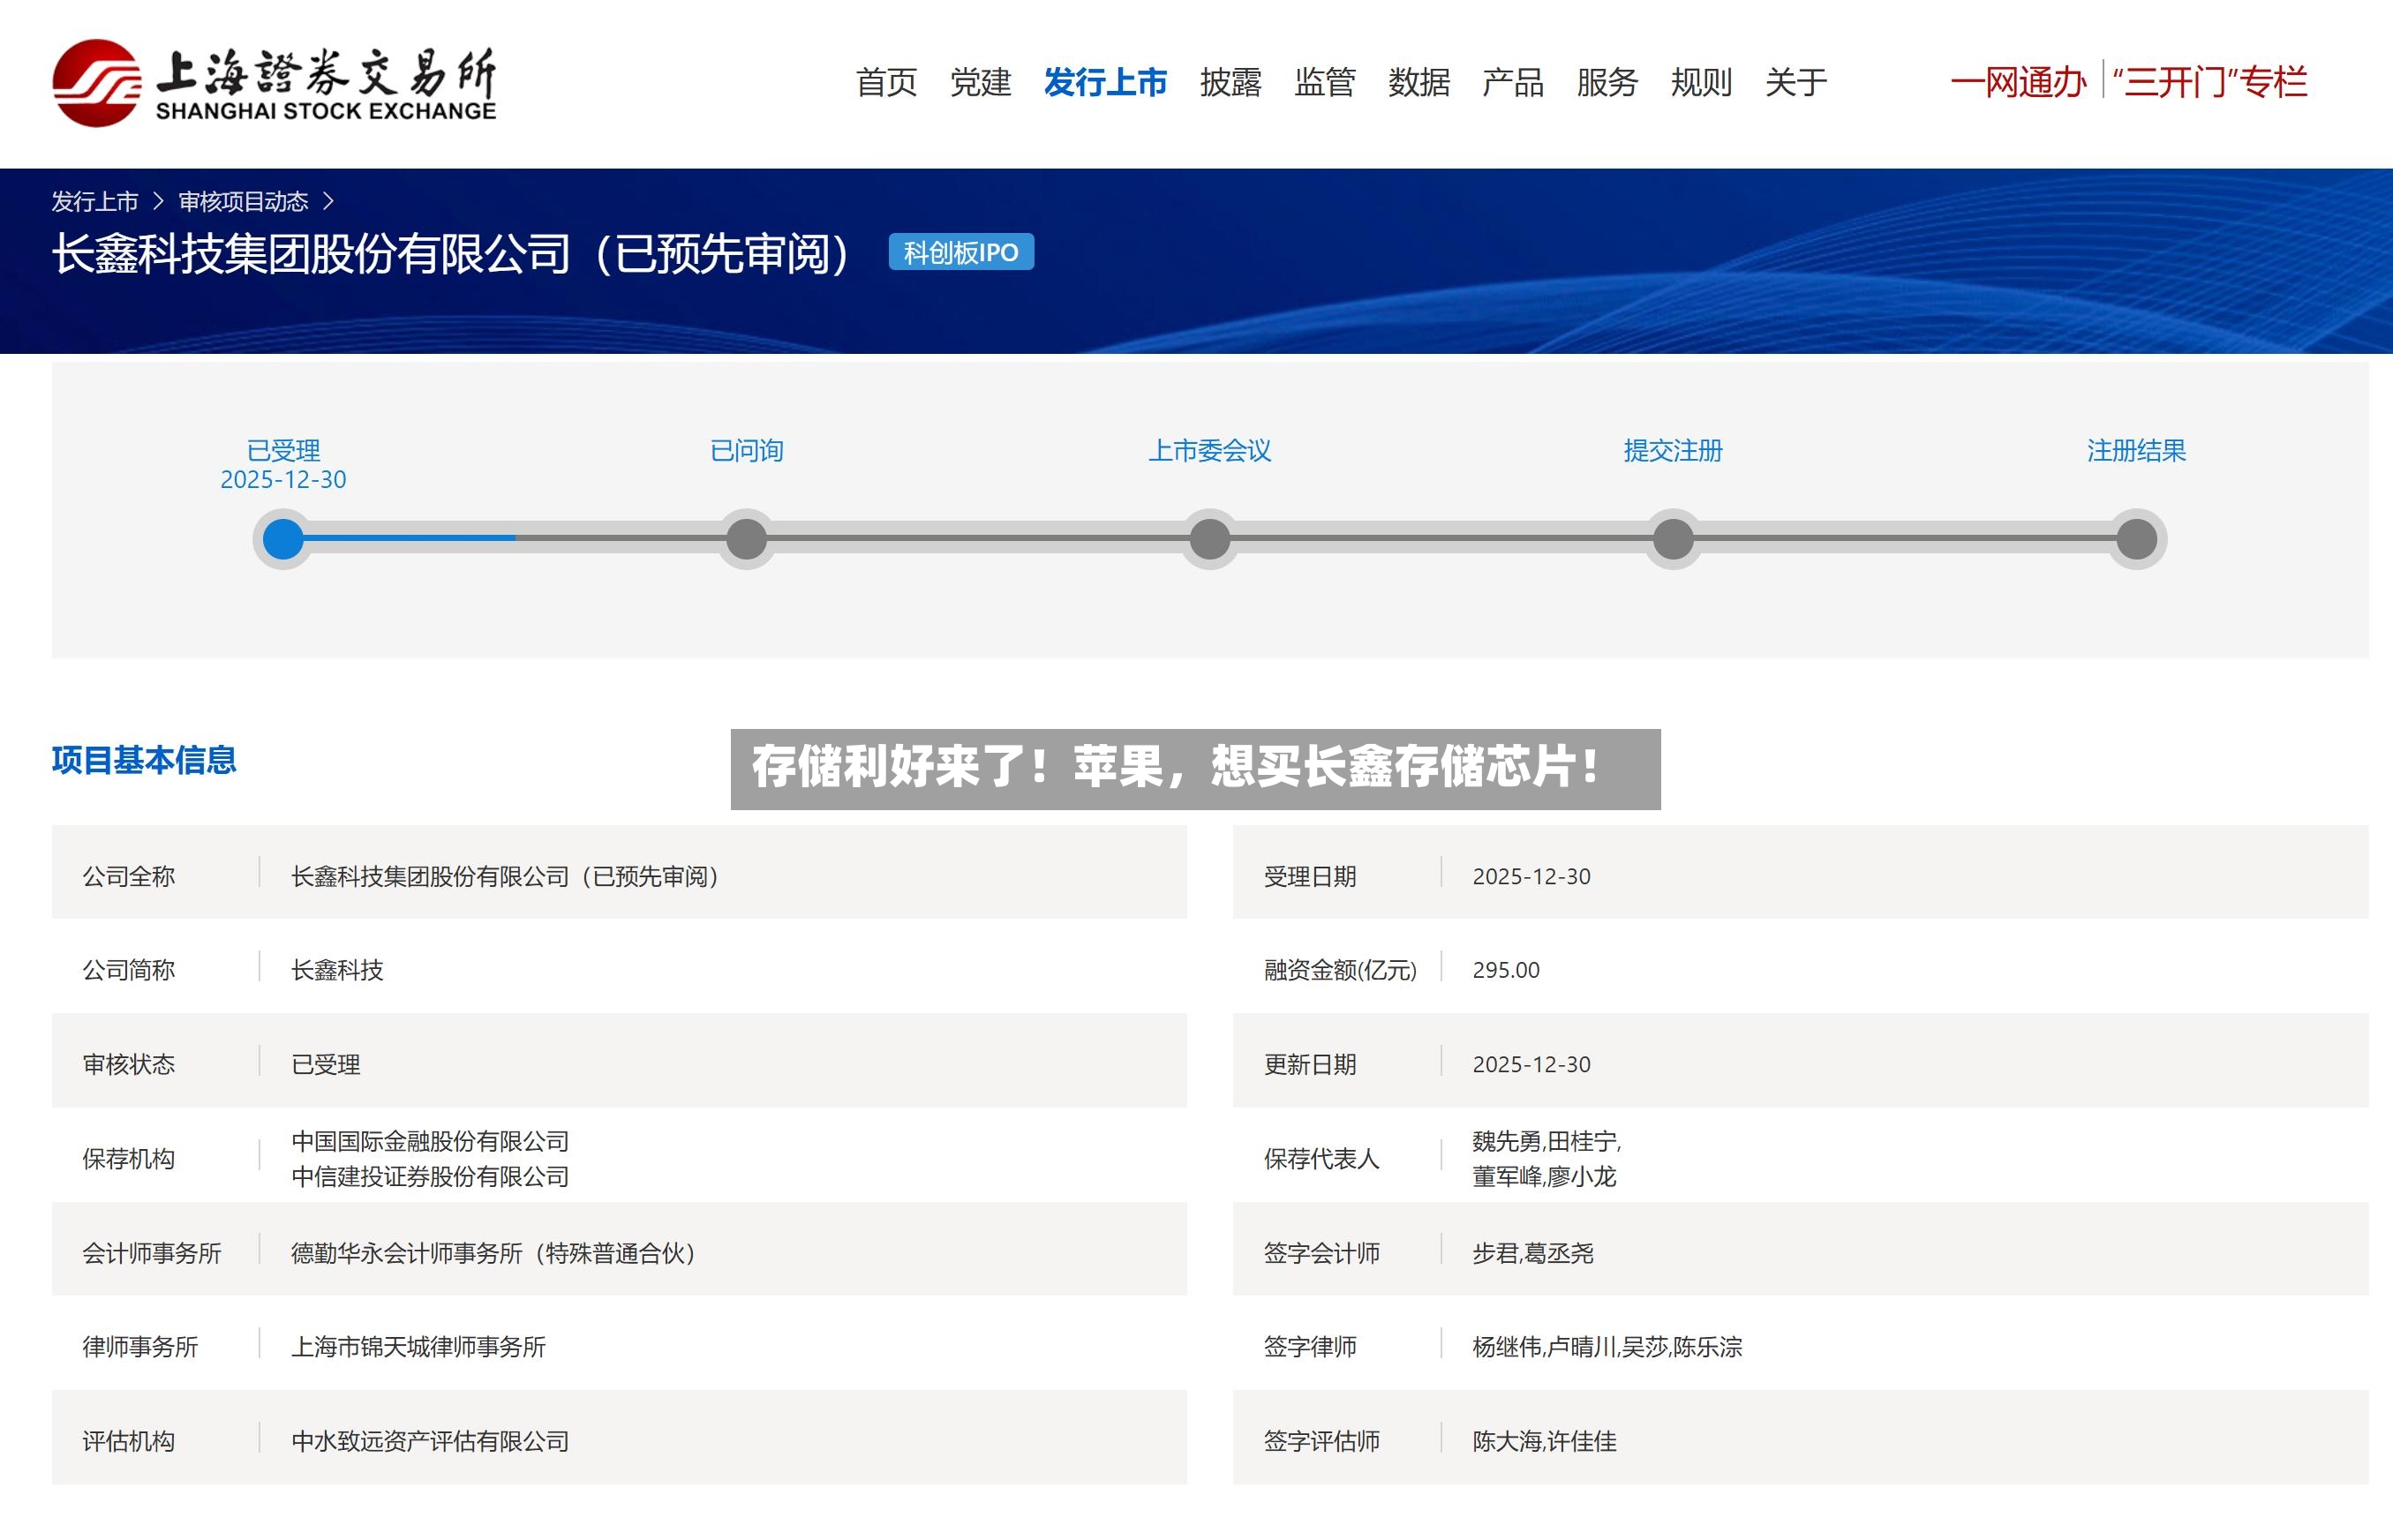
Task: Click signing lawyers 杨继伟,卢晴川,吴莎,陈乐淙
Action: point(1607,1347)
